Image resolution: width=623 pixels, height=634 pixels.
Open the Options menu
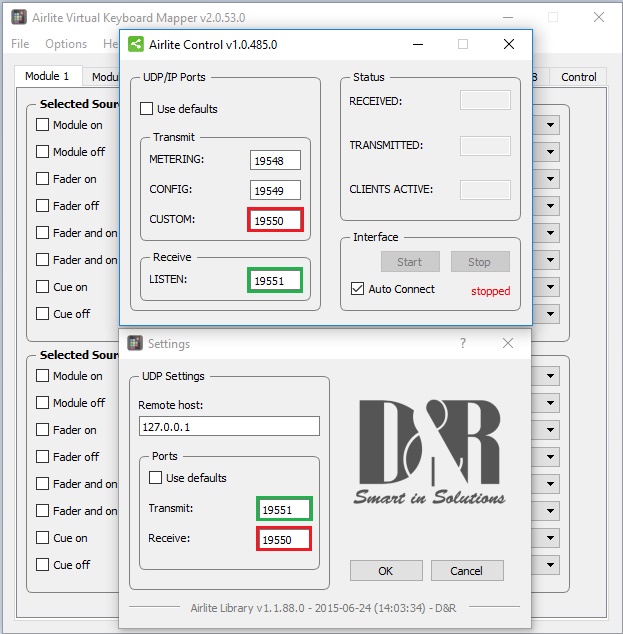[66, 44]
